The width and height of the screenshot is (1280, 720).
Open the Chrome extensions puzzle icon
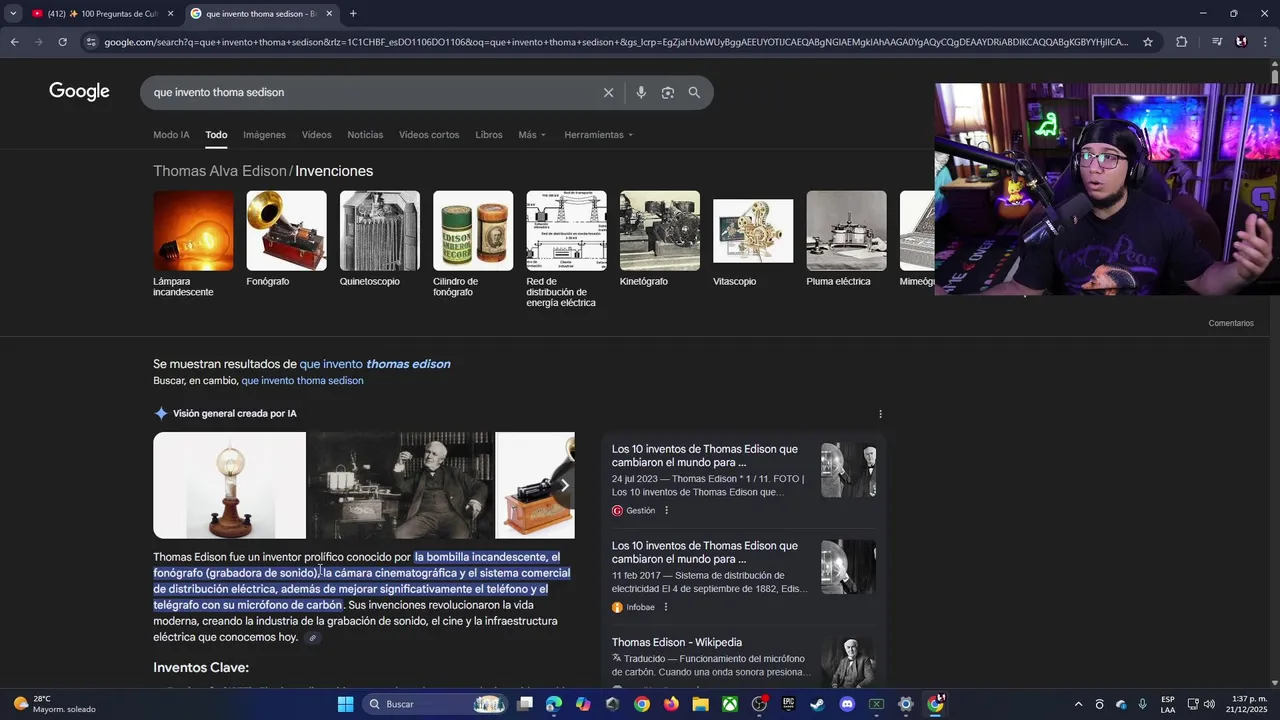click(x=1181, y=42)
